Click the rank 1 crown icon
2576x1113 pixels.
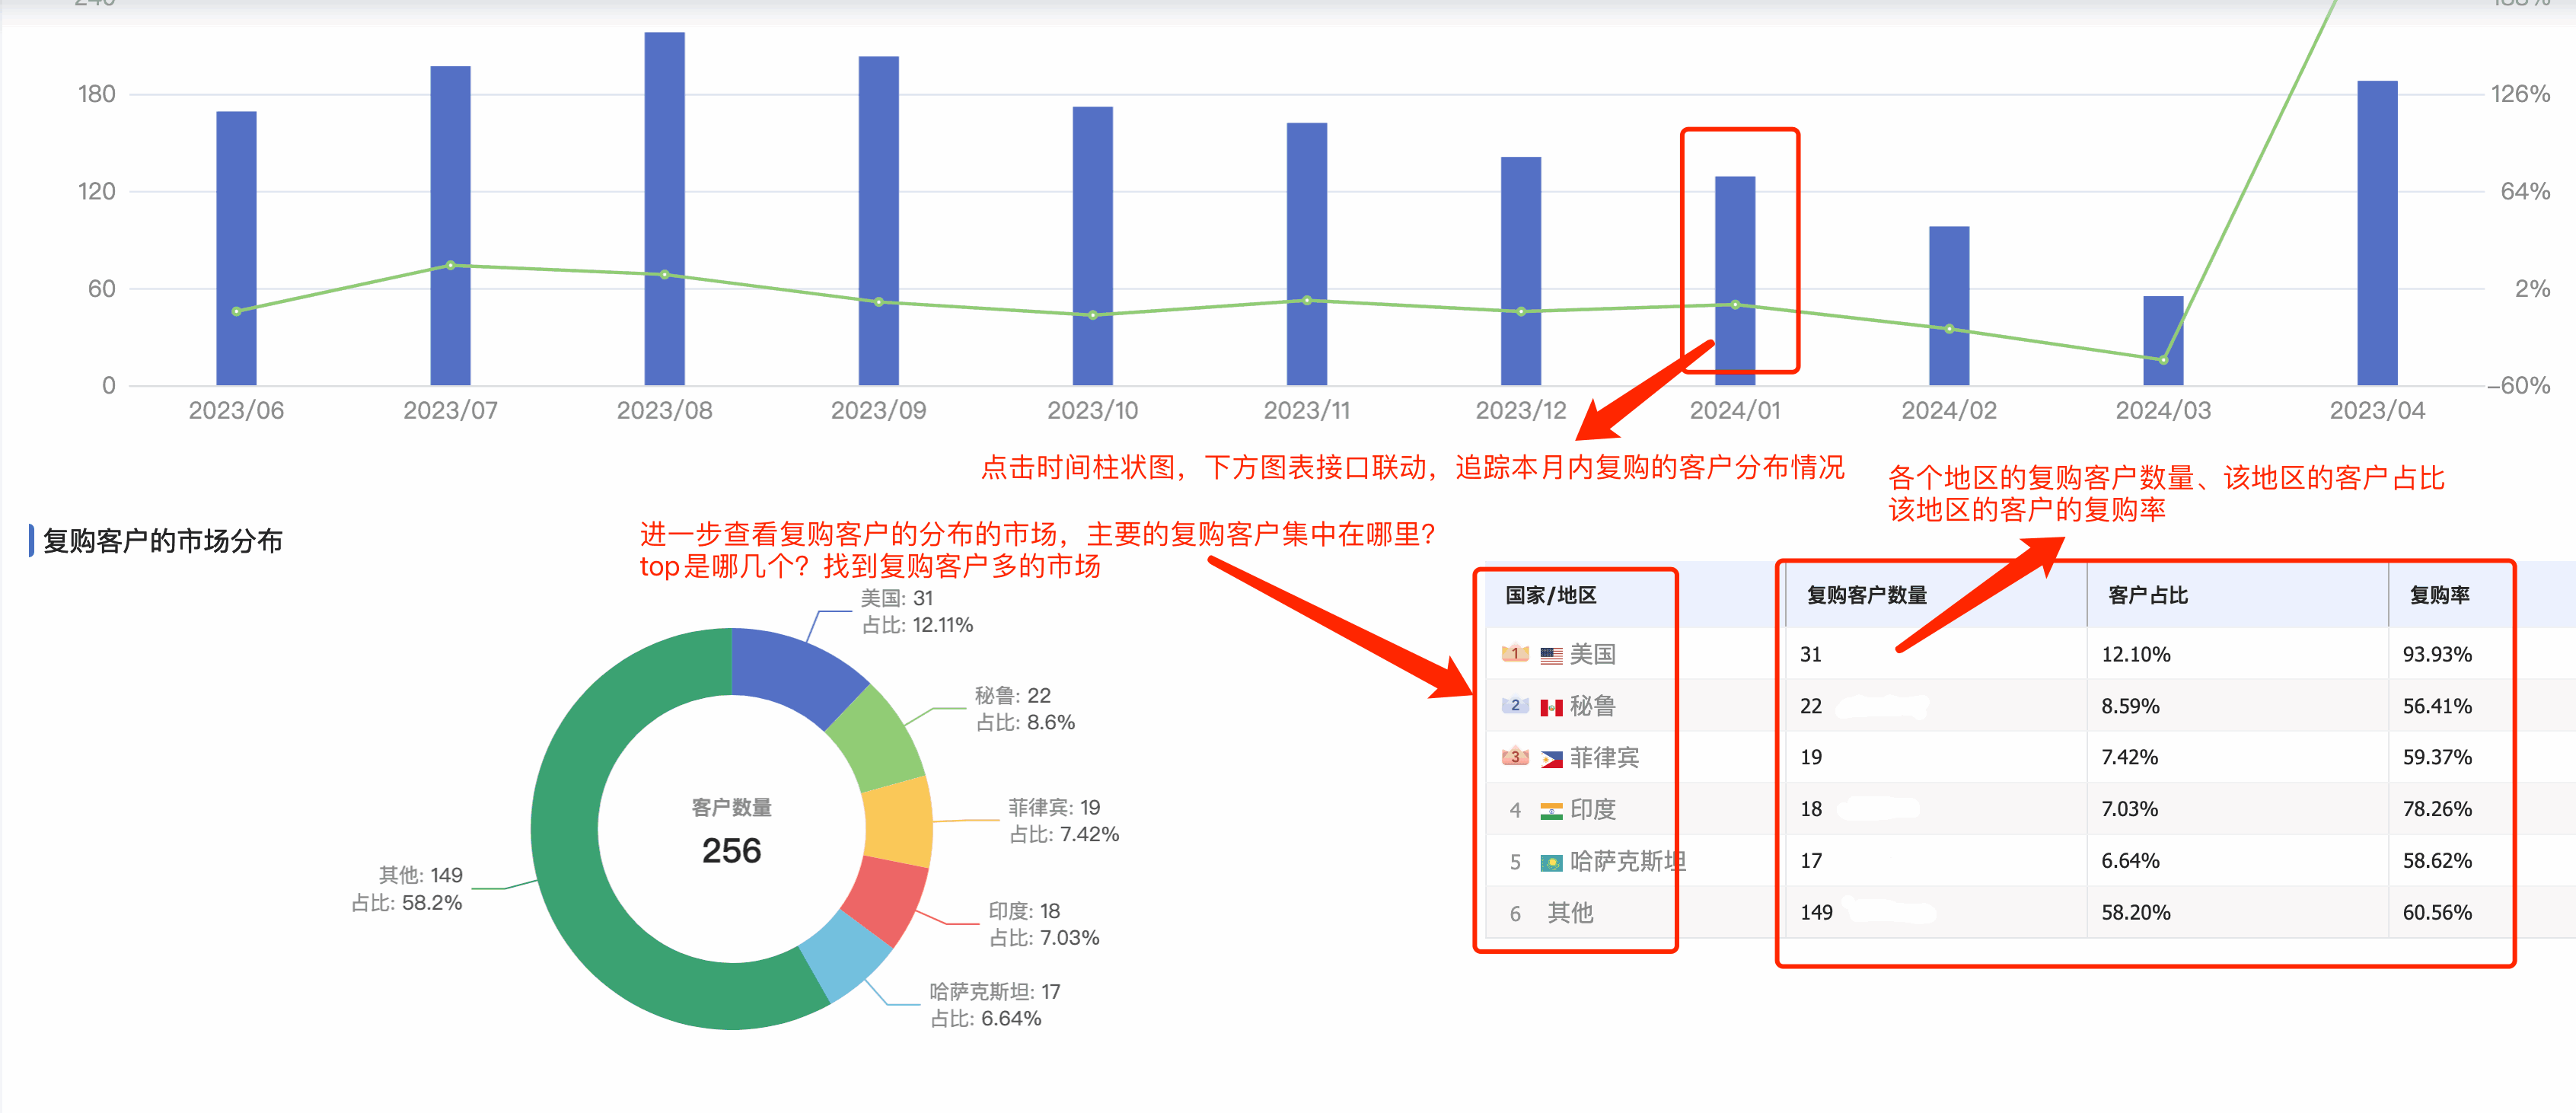coord(1515,653)
